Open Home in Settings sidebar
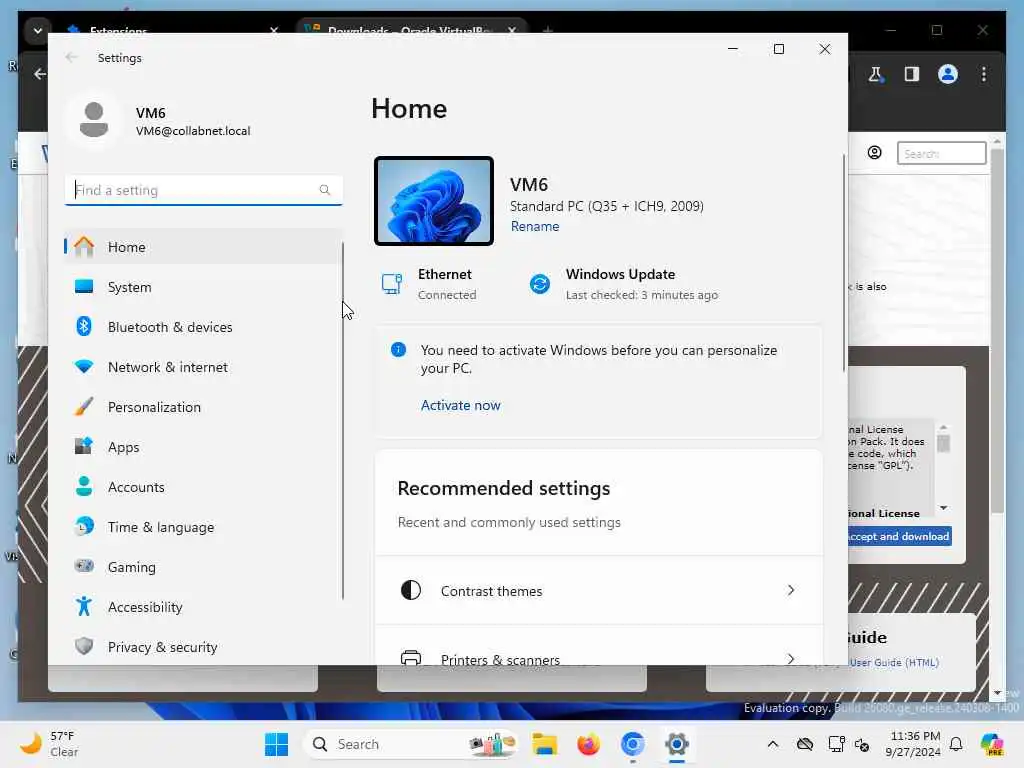The height and width of the screenshot is (768, 1024). [x=203, y=247]
